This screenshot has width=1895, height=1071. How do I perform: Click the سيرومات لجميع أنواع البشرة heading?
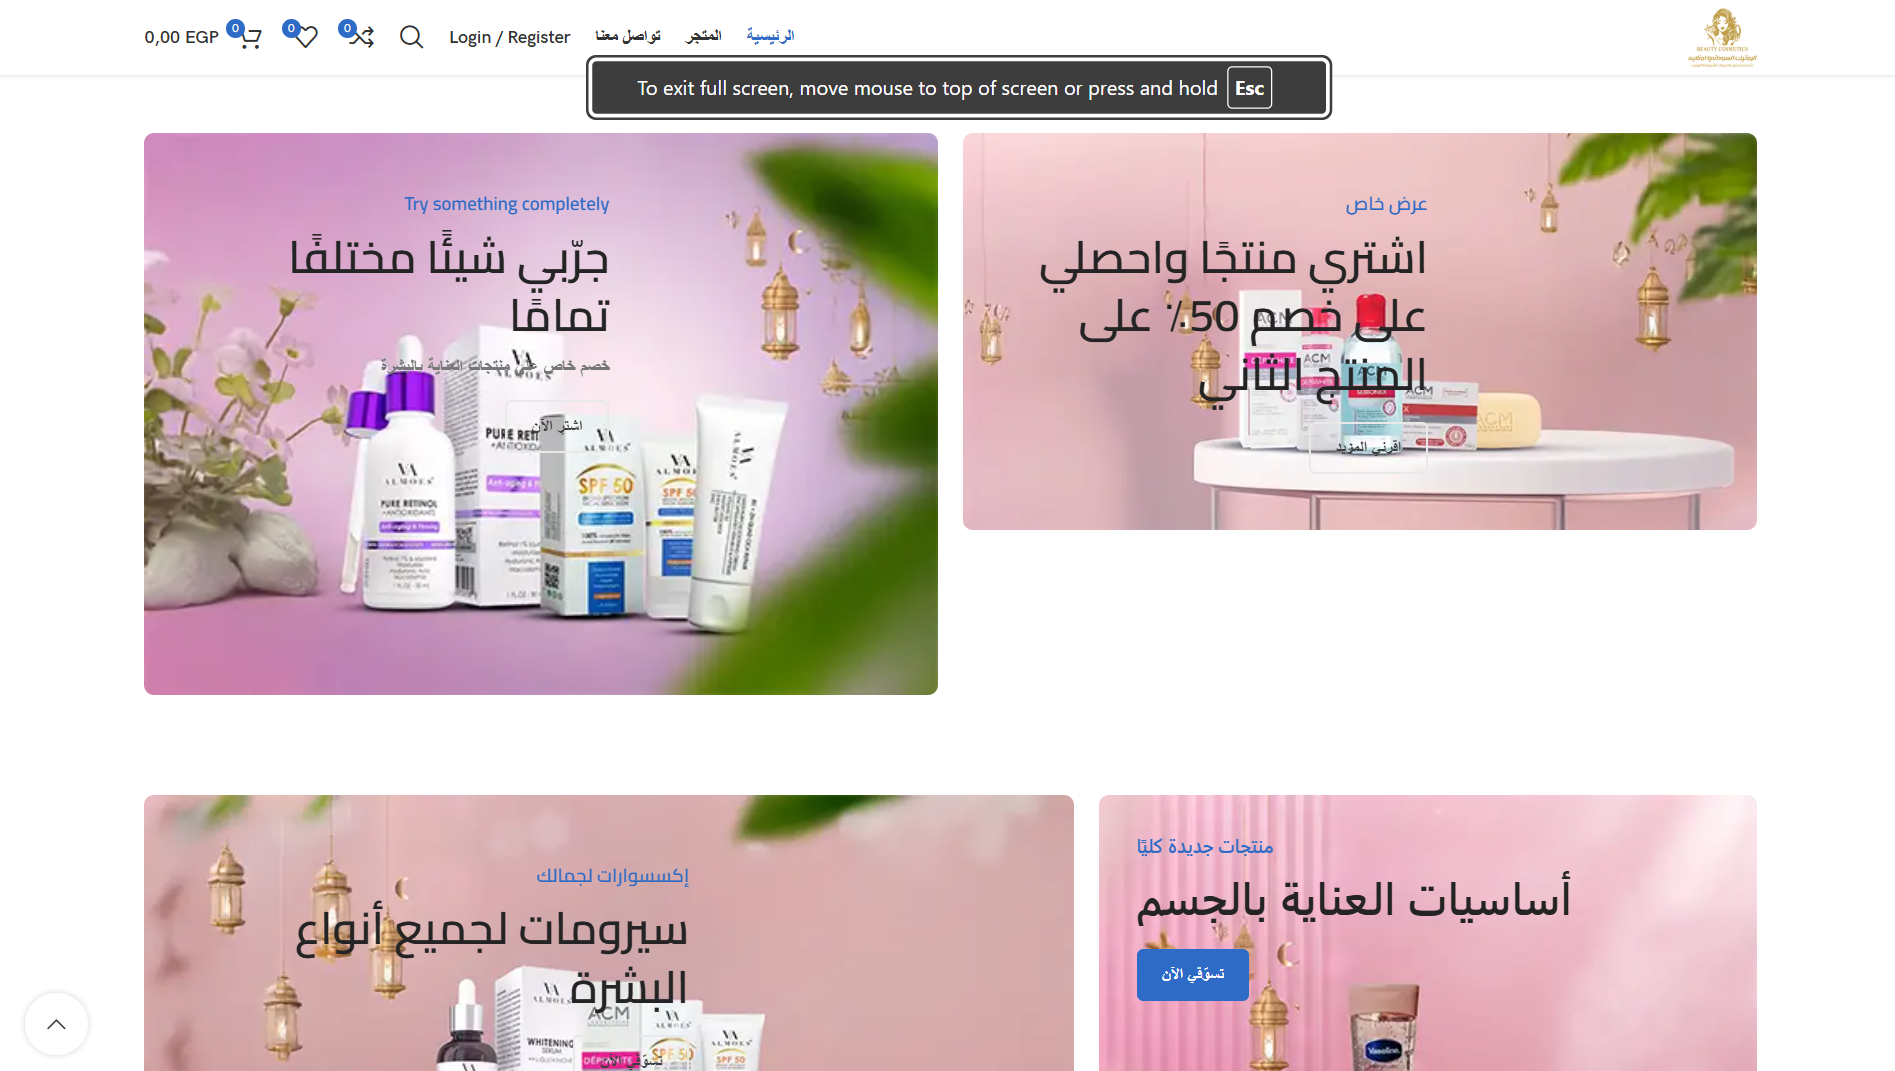[x=491, y=959]
